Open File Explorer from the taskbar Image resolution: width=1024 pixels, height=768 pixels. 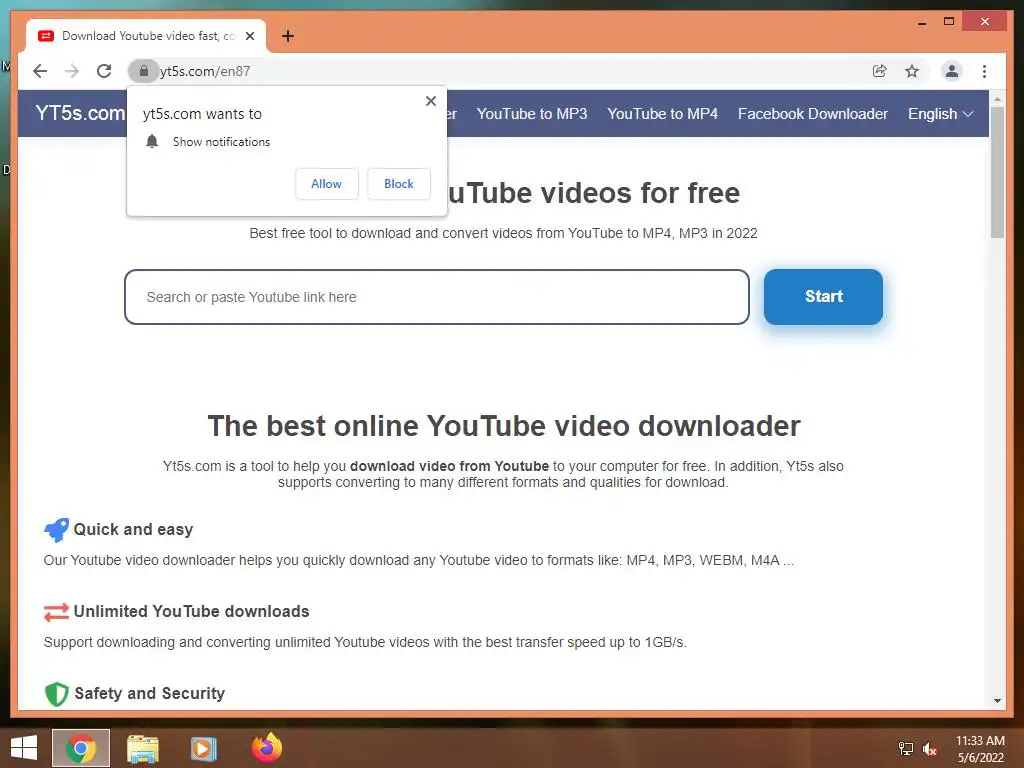pos(142,748)
